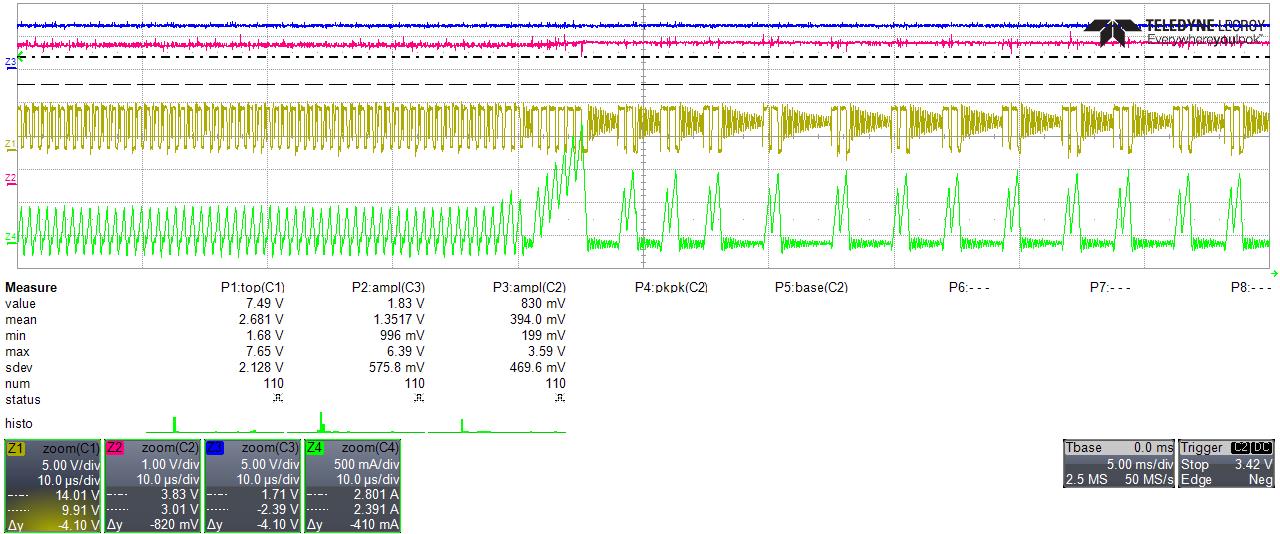Click the P2 mean 1.3517 V
This screenshot has width=1280, height=534.
(398, 320)
